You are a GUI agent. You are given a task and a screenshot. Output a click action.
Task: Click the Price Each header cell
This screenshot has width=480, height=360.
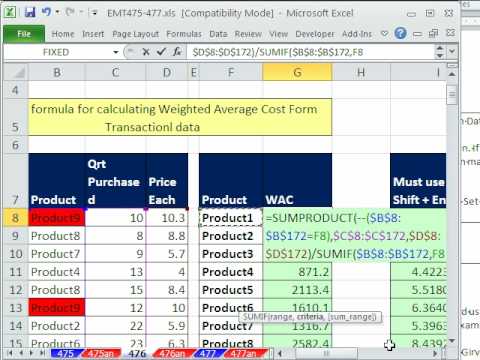coord(167,181)
